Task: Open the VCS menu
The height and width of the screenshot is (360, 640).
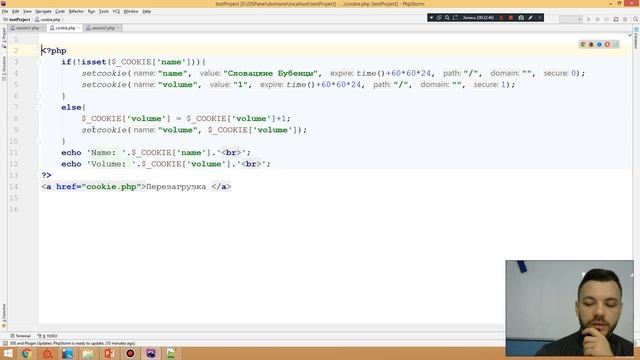Action: point(116,11)
